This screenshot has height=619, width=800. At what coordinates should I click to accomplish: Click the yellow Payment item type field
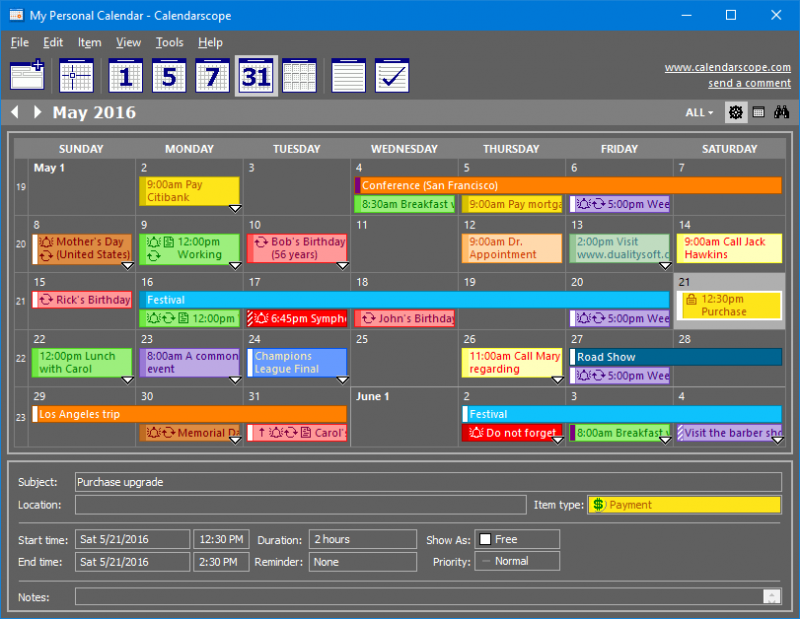[x=684, y=505]
